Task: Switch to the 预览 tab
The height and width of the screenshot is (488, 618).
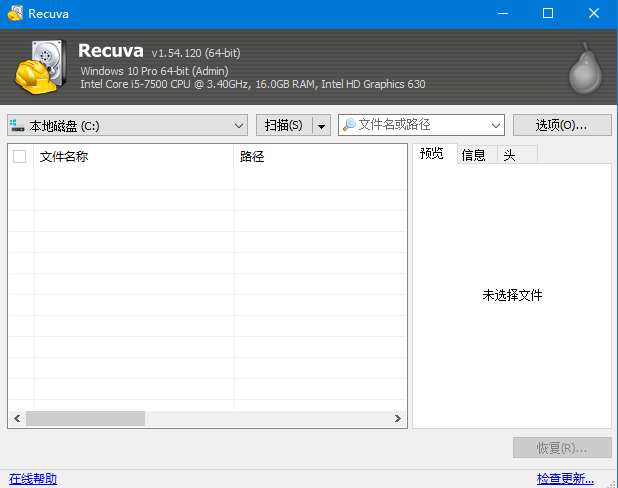Action: (433, 153)
